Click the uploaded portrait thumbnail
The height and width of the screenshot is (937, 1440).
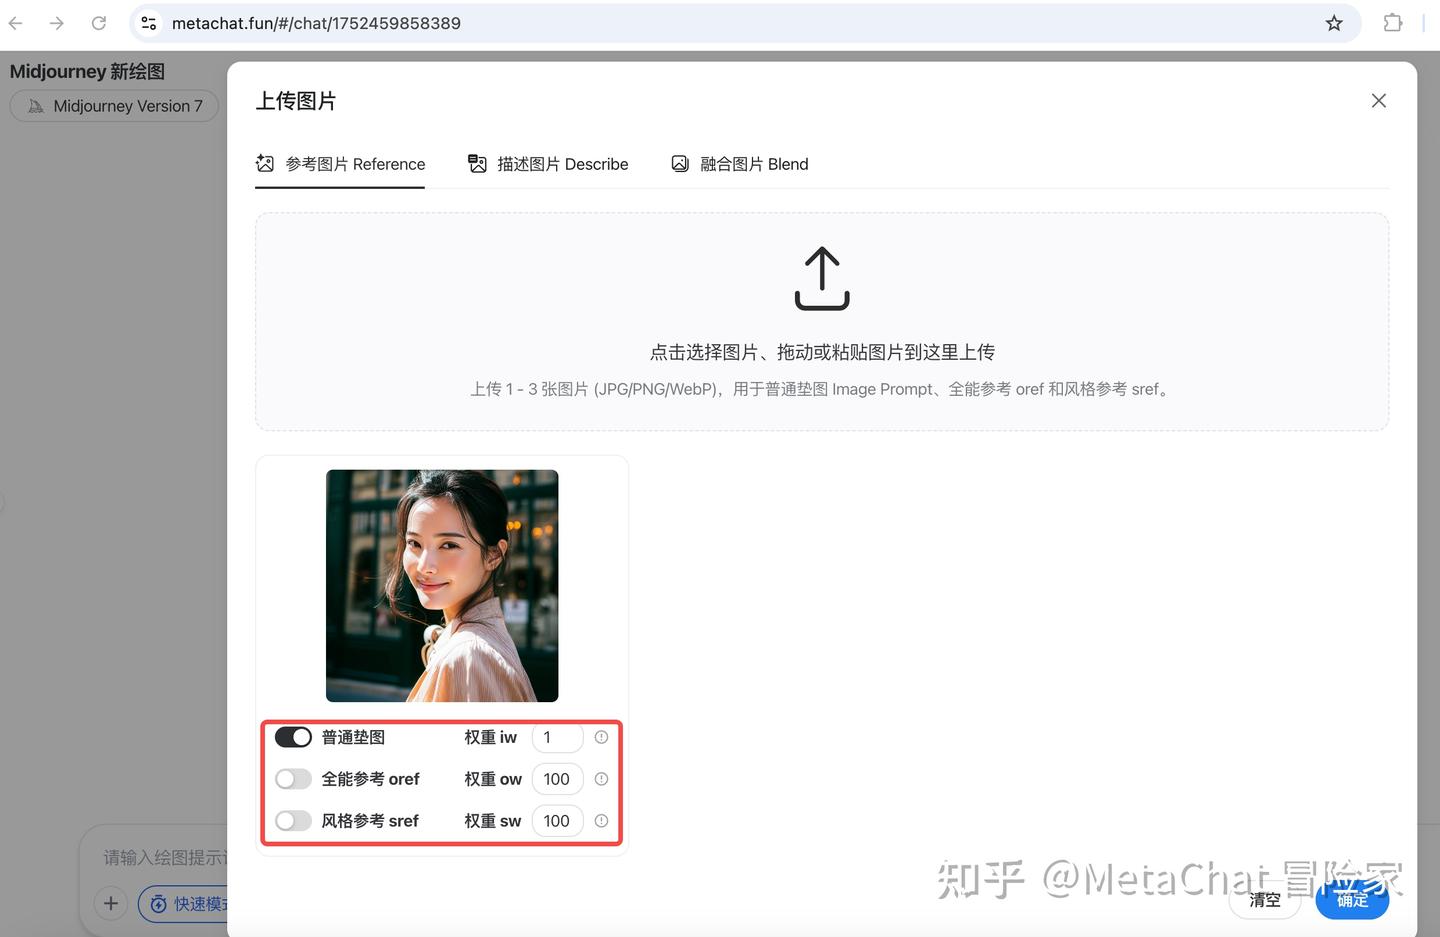click(x=441, y=585)
